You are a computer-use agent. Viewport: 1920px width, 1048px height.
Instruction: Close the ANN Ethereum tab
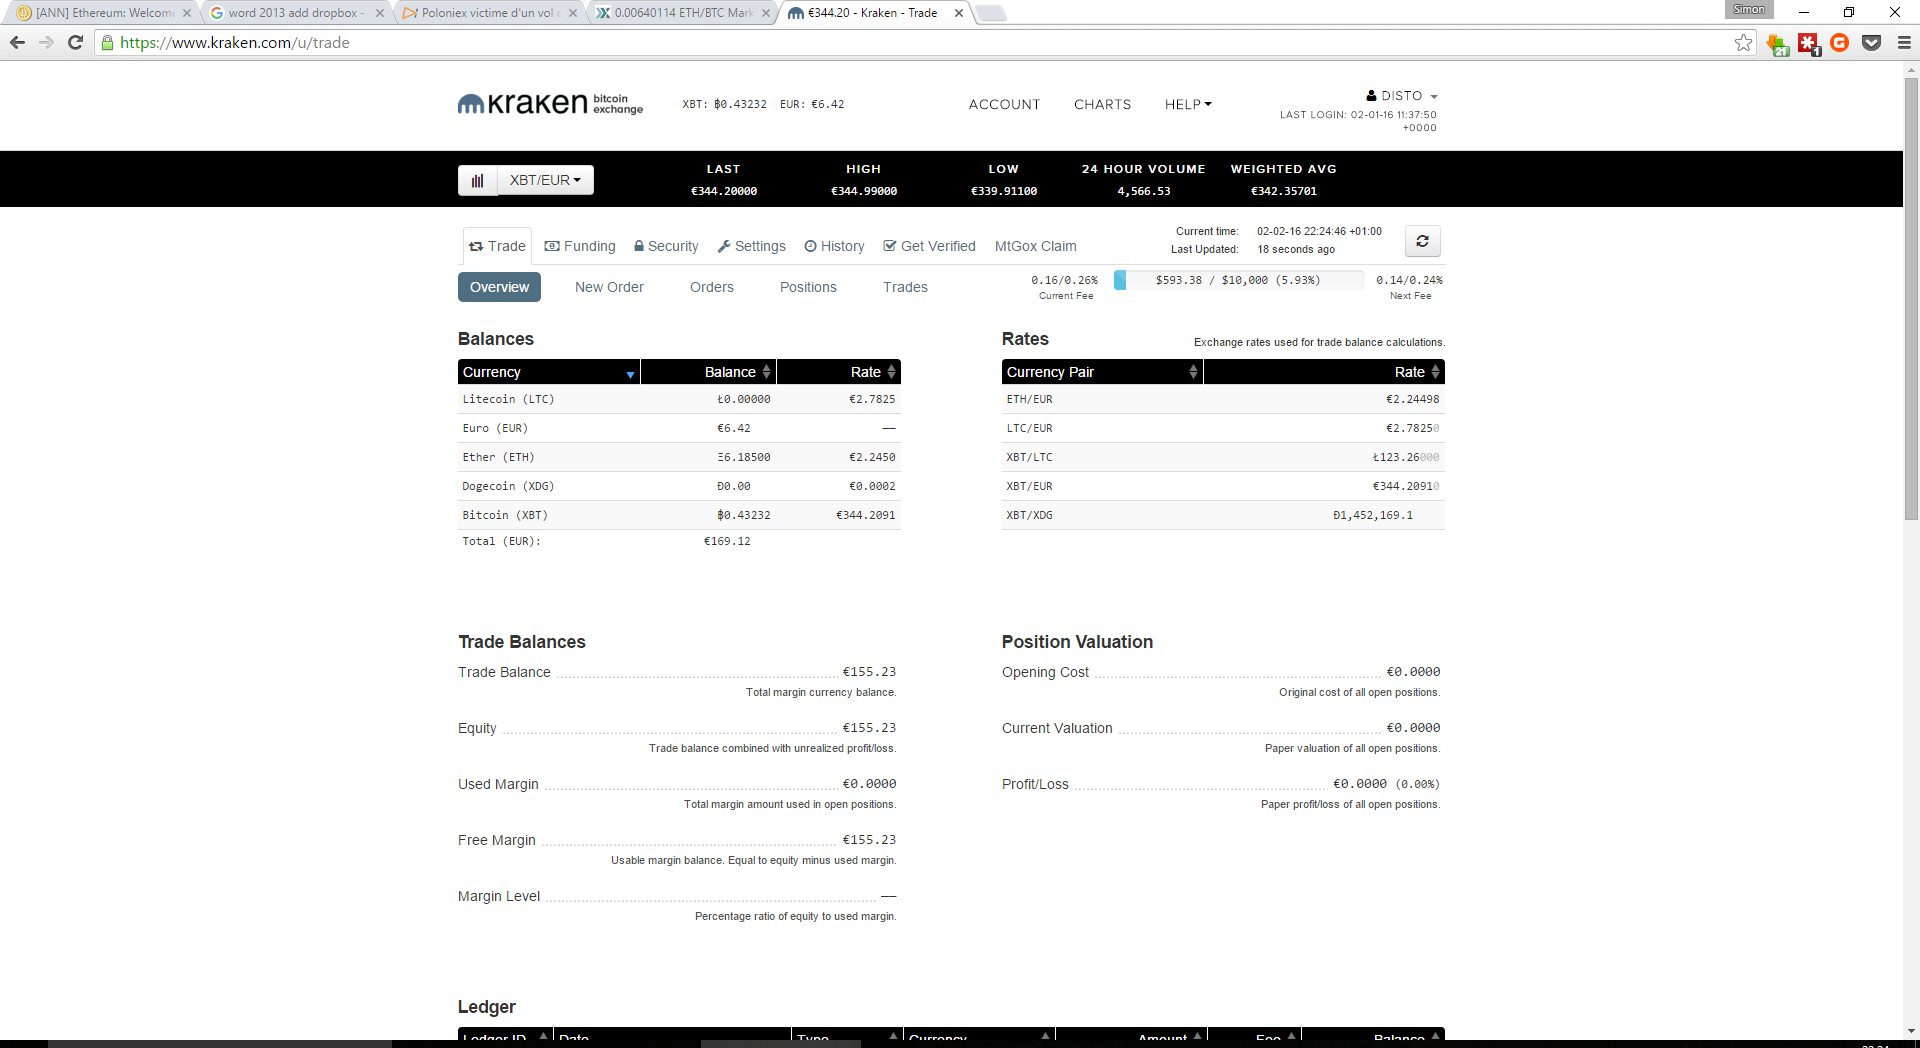pyautogui.click(x=187, y=13)
